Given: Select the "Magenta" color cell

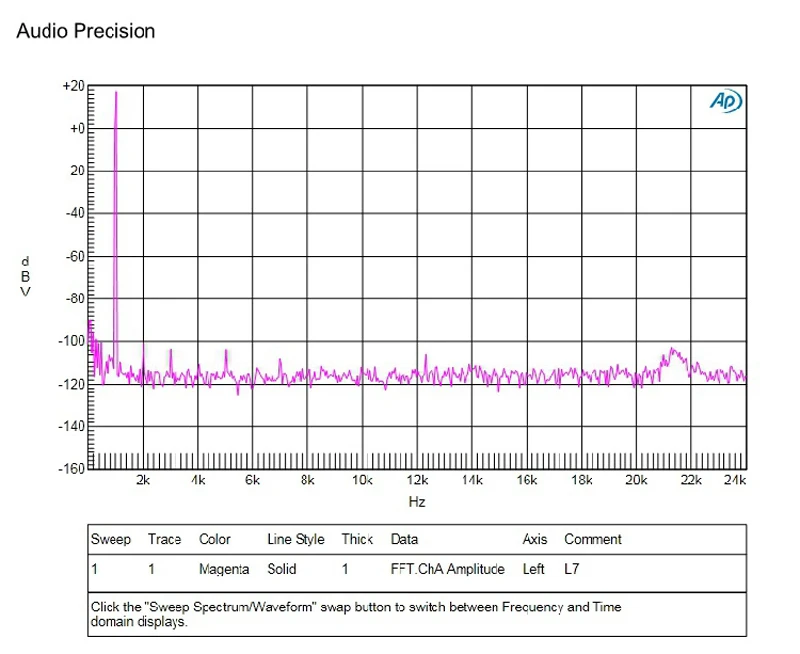Looking at the screenshot, I should coord(224,569).
